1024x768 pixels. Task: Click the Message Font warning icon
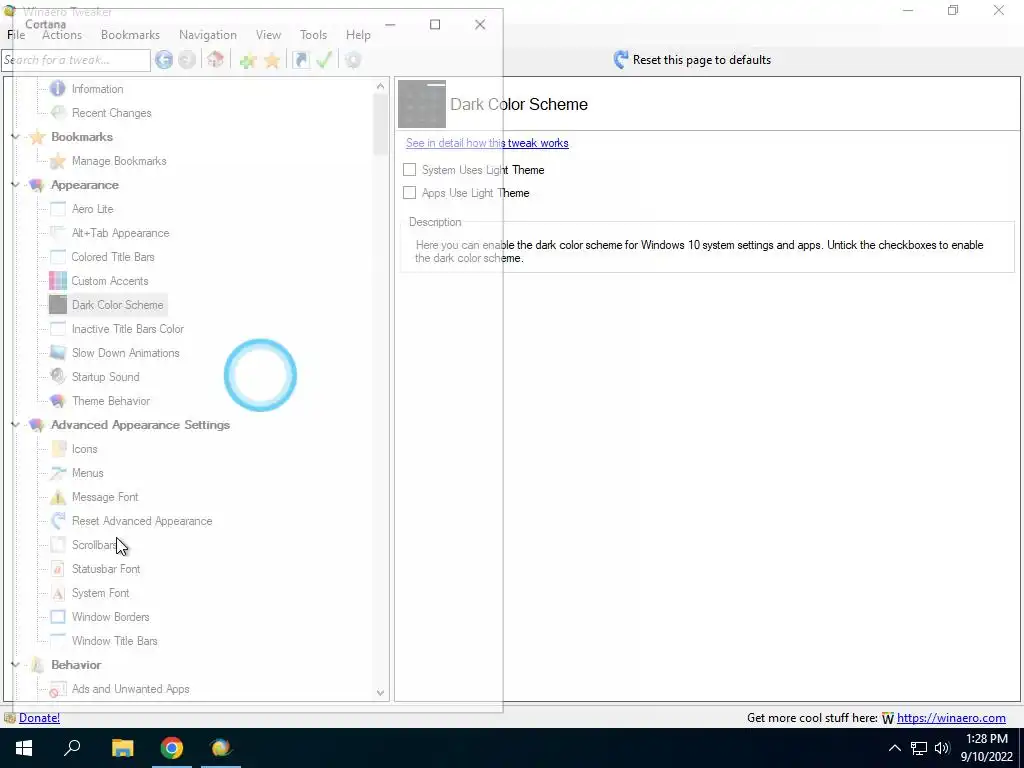tap(57, 497)
